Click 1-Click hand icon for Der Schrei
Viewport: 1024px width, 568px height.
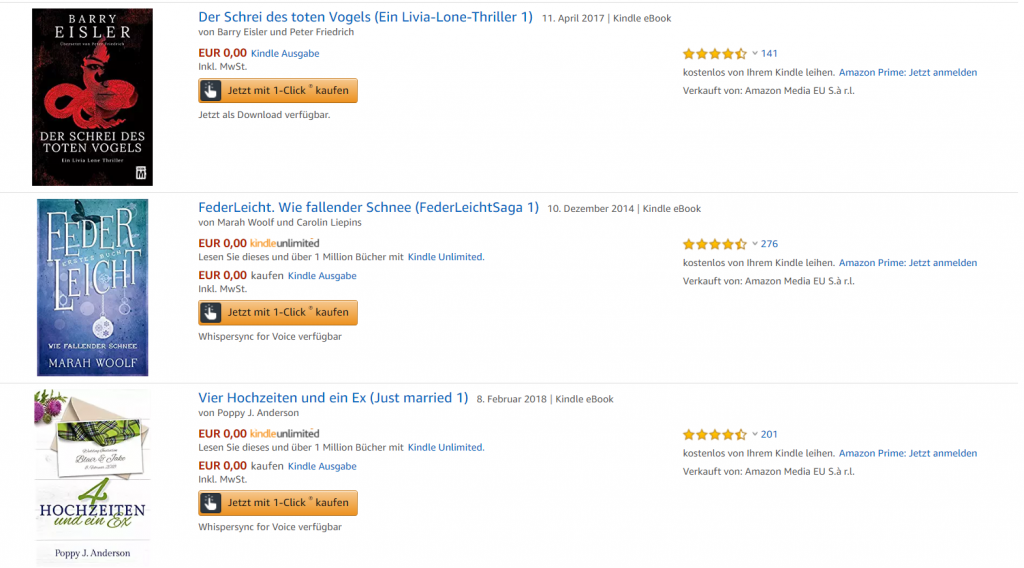(210, 91)
